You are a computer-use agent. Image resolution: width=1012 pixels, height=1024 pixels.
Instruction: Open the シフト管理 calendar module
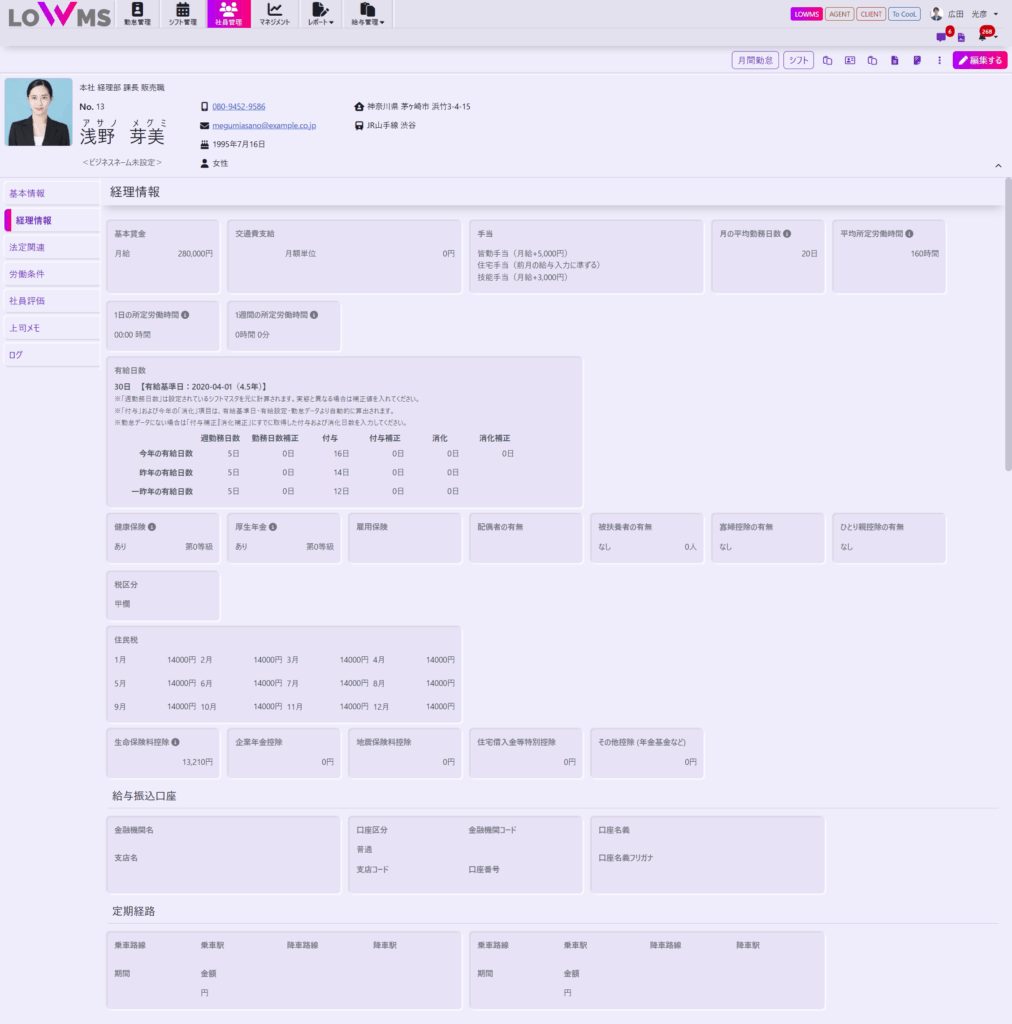click(x=182, y=14)
